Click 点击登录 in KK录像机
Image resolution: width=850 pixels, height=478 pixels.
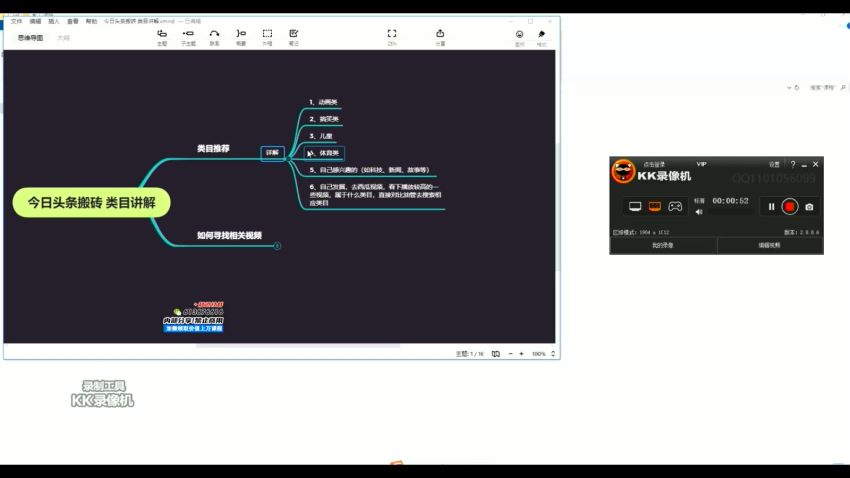pos(654,164)
